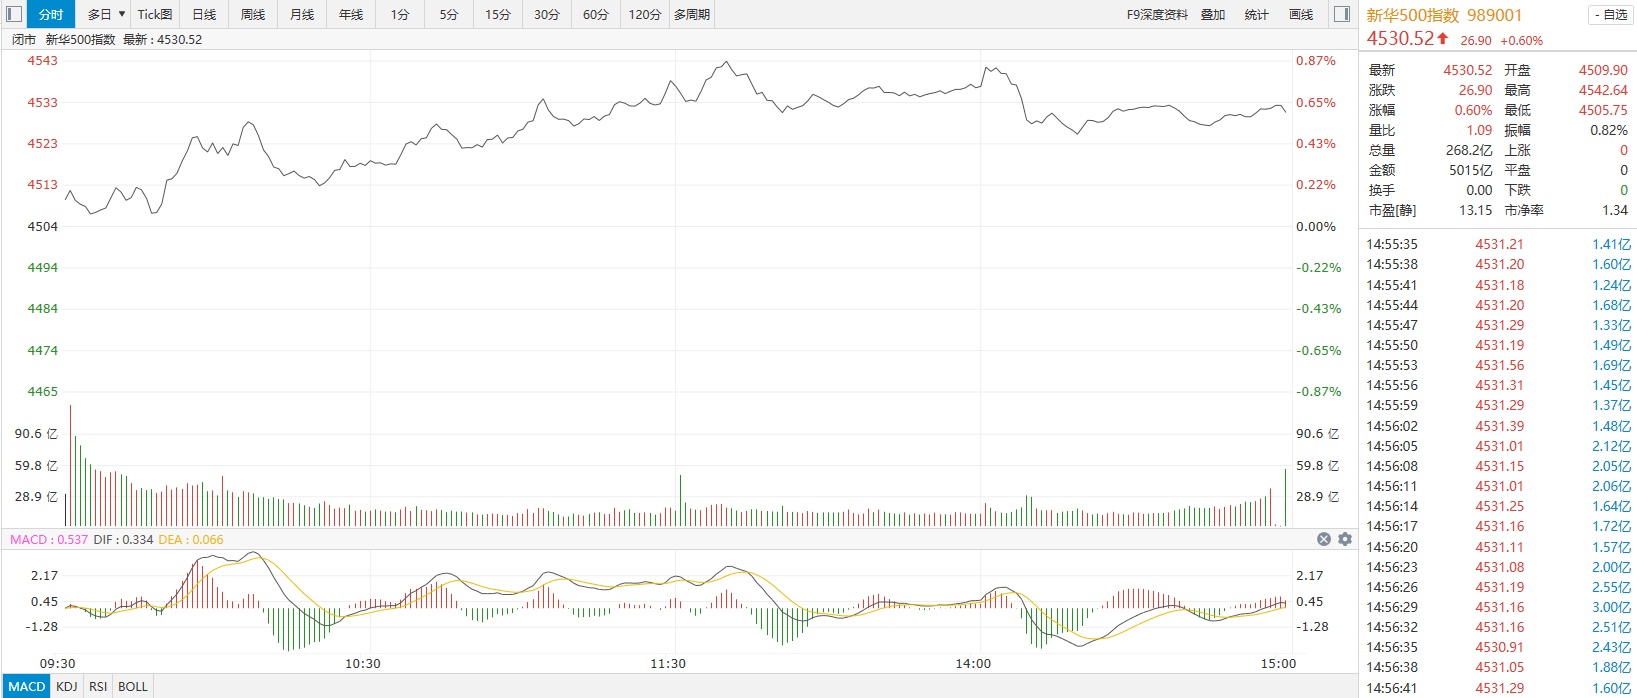The width and height of the screenshot is (1637, 698).
Task: Open MACD indicator settings gear
Action: click(x=1345, y=539)
